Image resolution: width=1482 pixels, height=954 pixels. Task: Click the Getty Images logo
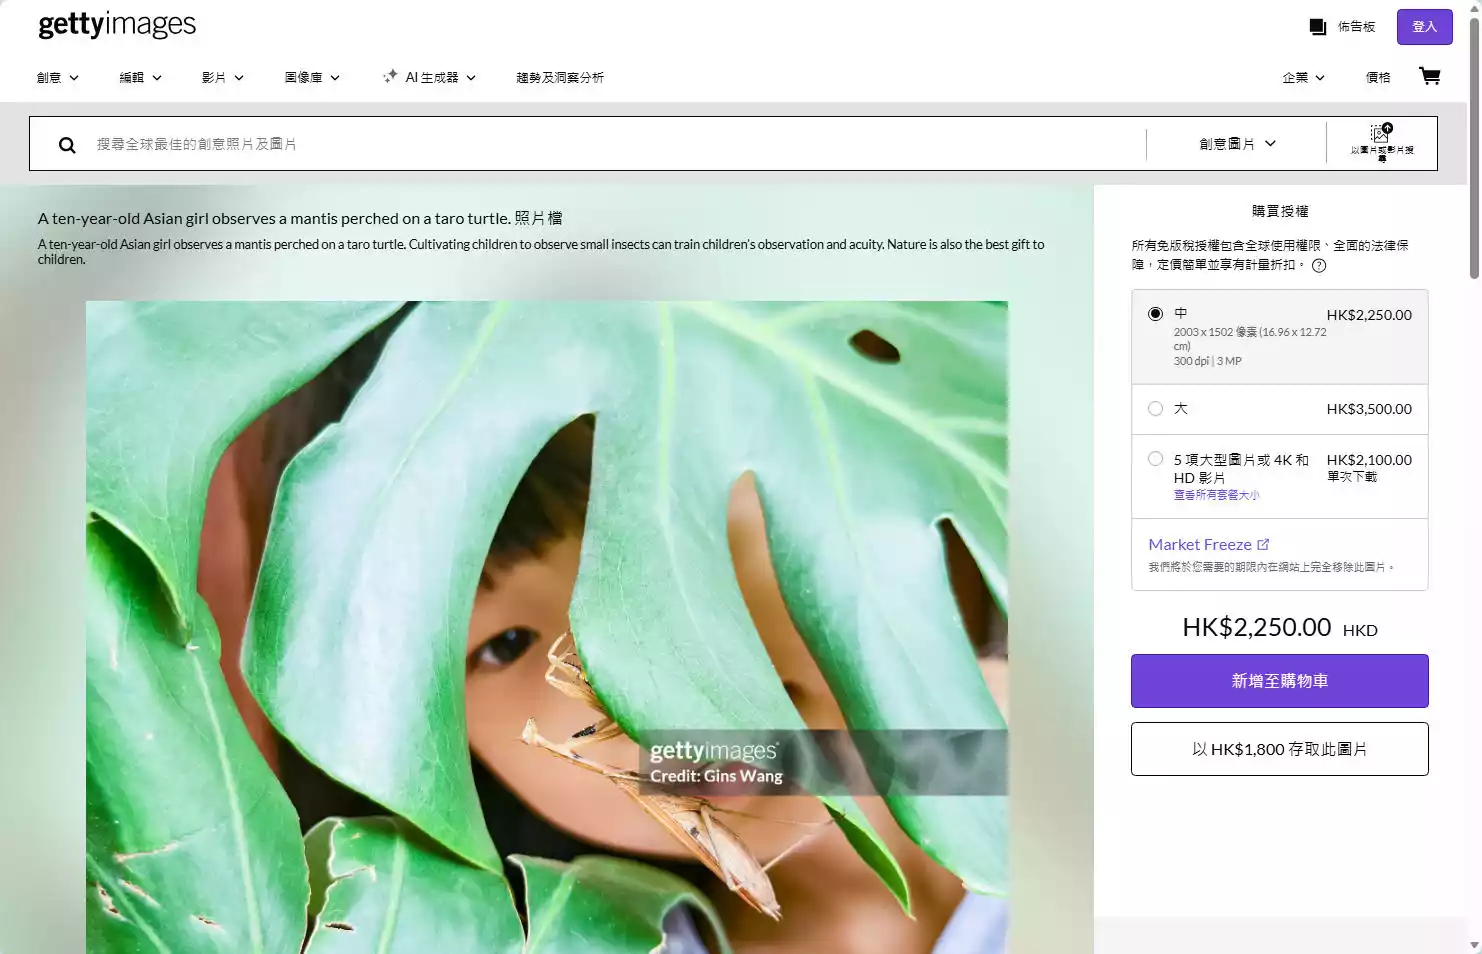coord(117,24)
